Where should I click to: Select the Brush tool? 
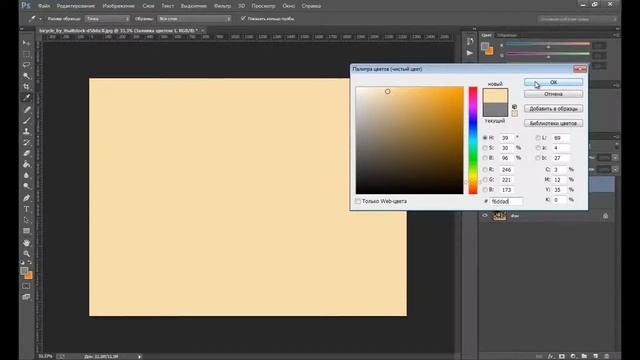pos(27,120)
